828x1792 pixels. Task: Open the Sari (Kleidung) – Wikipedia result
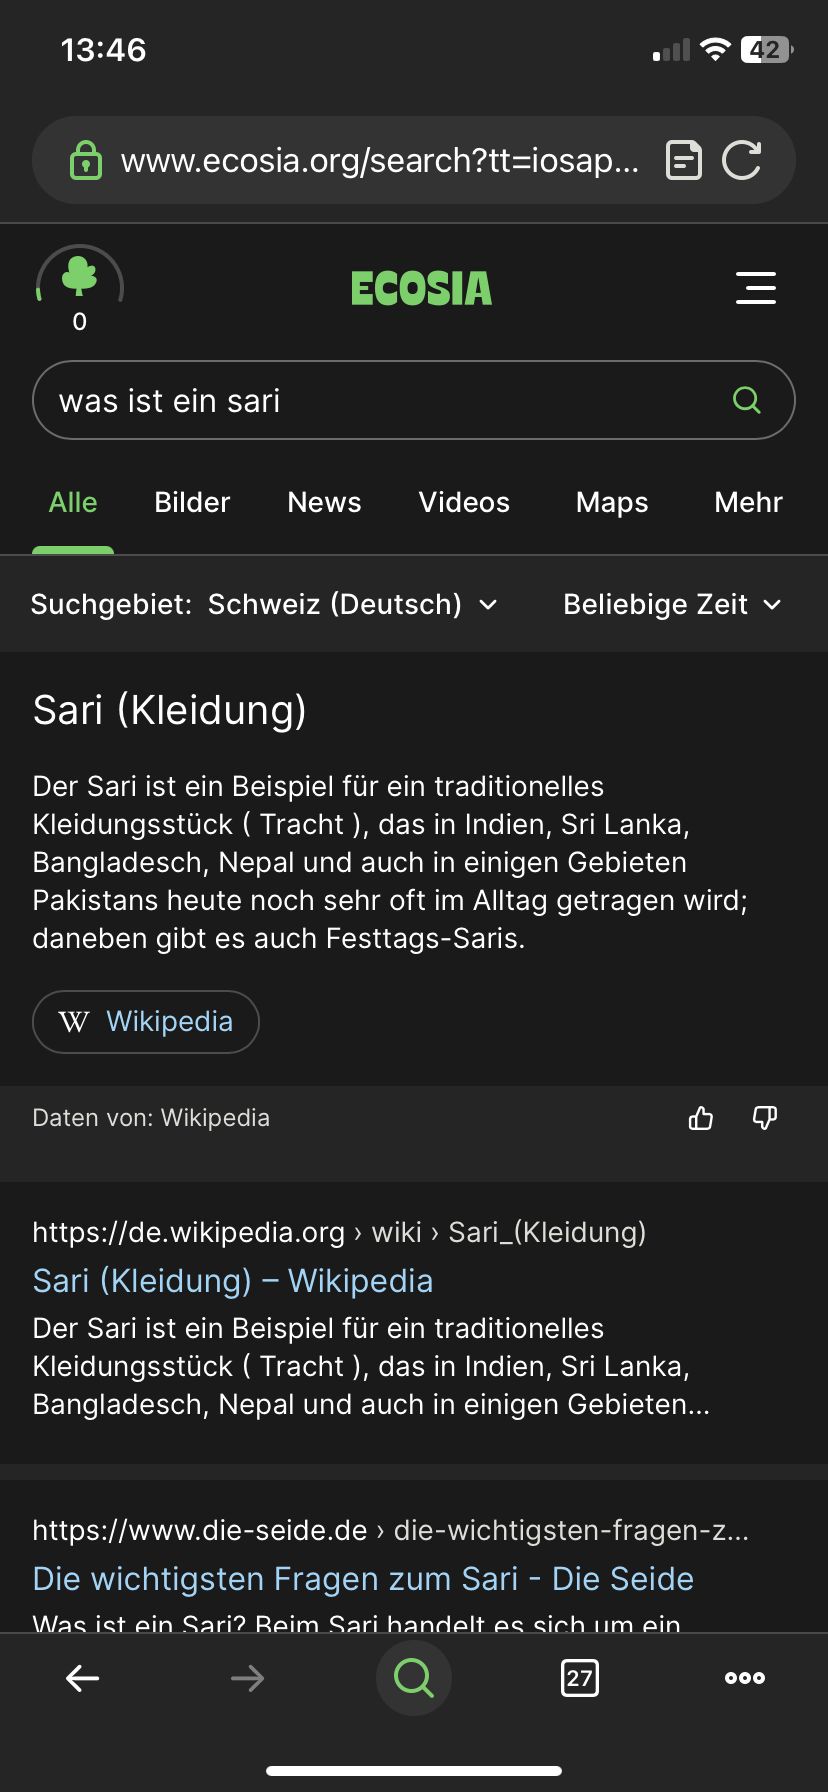click(233, 1281)
